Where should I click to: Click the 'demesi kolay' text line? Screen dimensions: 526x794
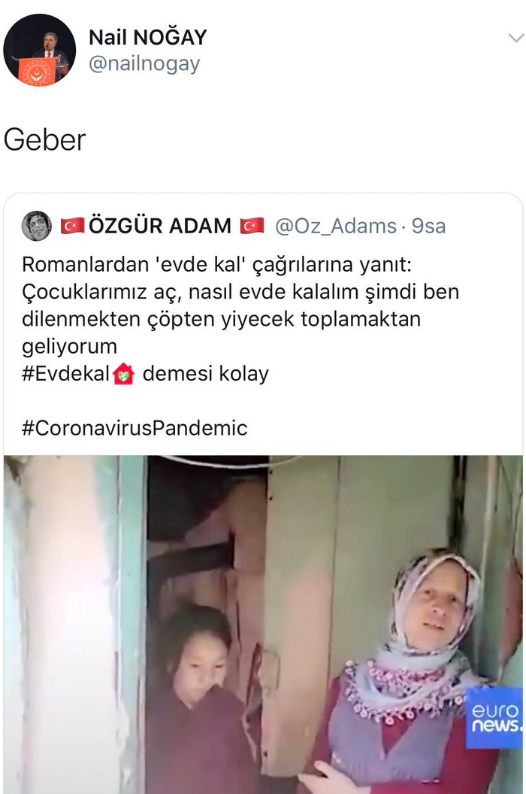[206, 374]
